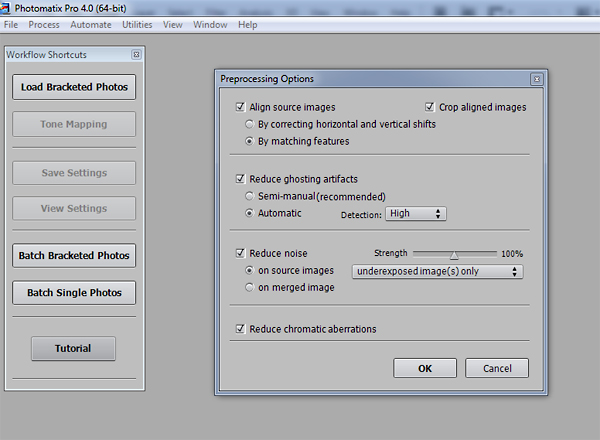
Task: Open the View menu
Action: [173, 25]
